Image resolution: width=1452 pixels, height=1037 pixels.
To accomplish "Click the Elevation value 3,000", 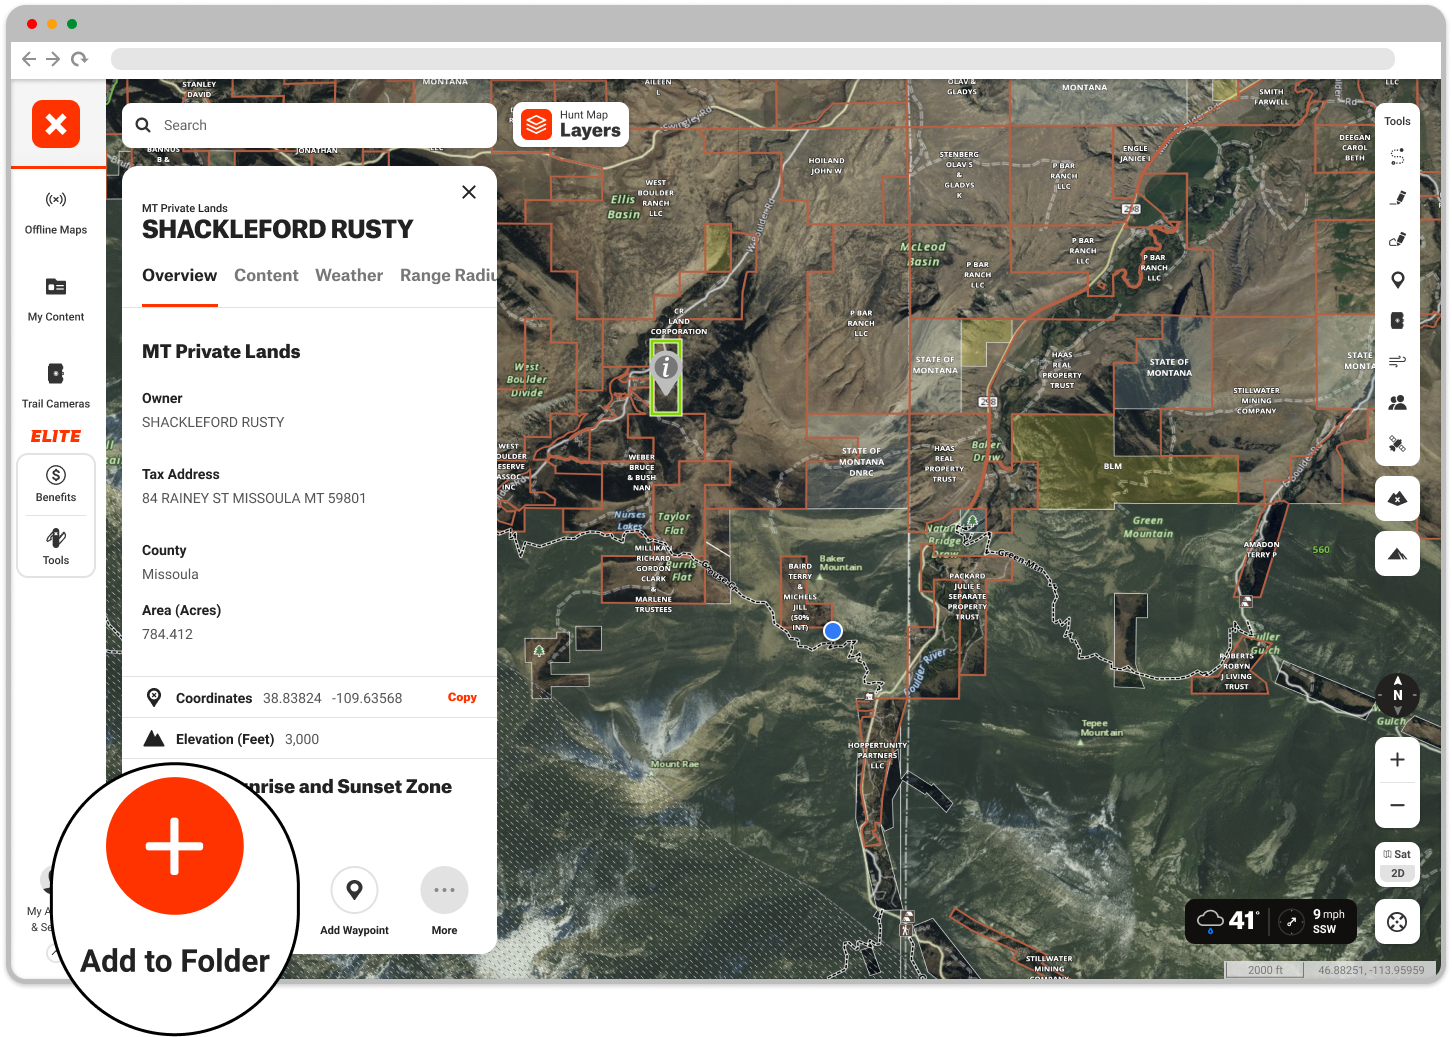I will click(302, 739).
